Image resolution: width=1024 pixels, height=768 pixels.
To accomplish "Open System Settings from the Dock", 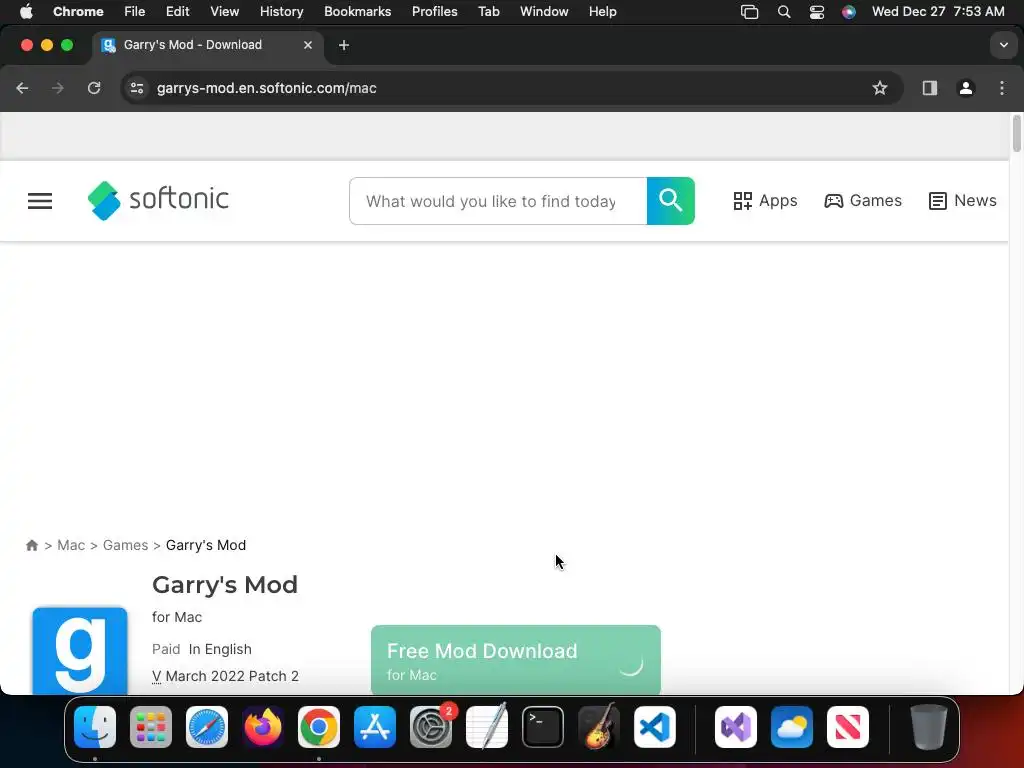I will 431,727.
